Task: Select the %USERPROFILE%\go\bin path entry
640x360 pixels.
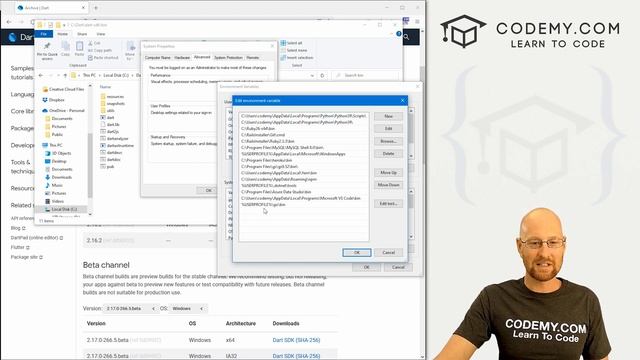Action: click(304, 204)
